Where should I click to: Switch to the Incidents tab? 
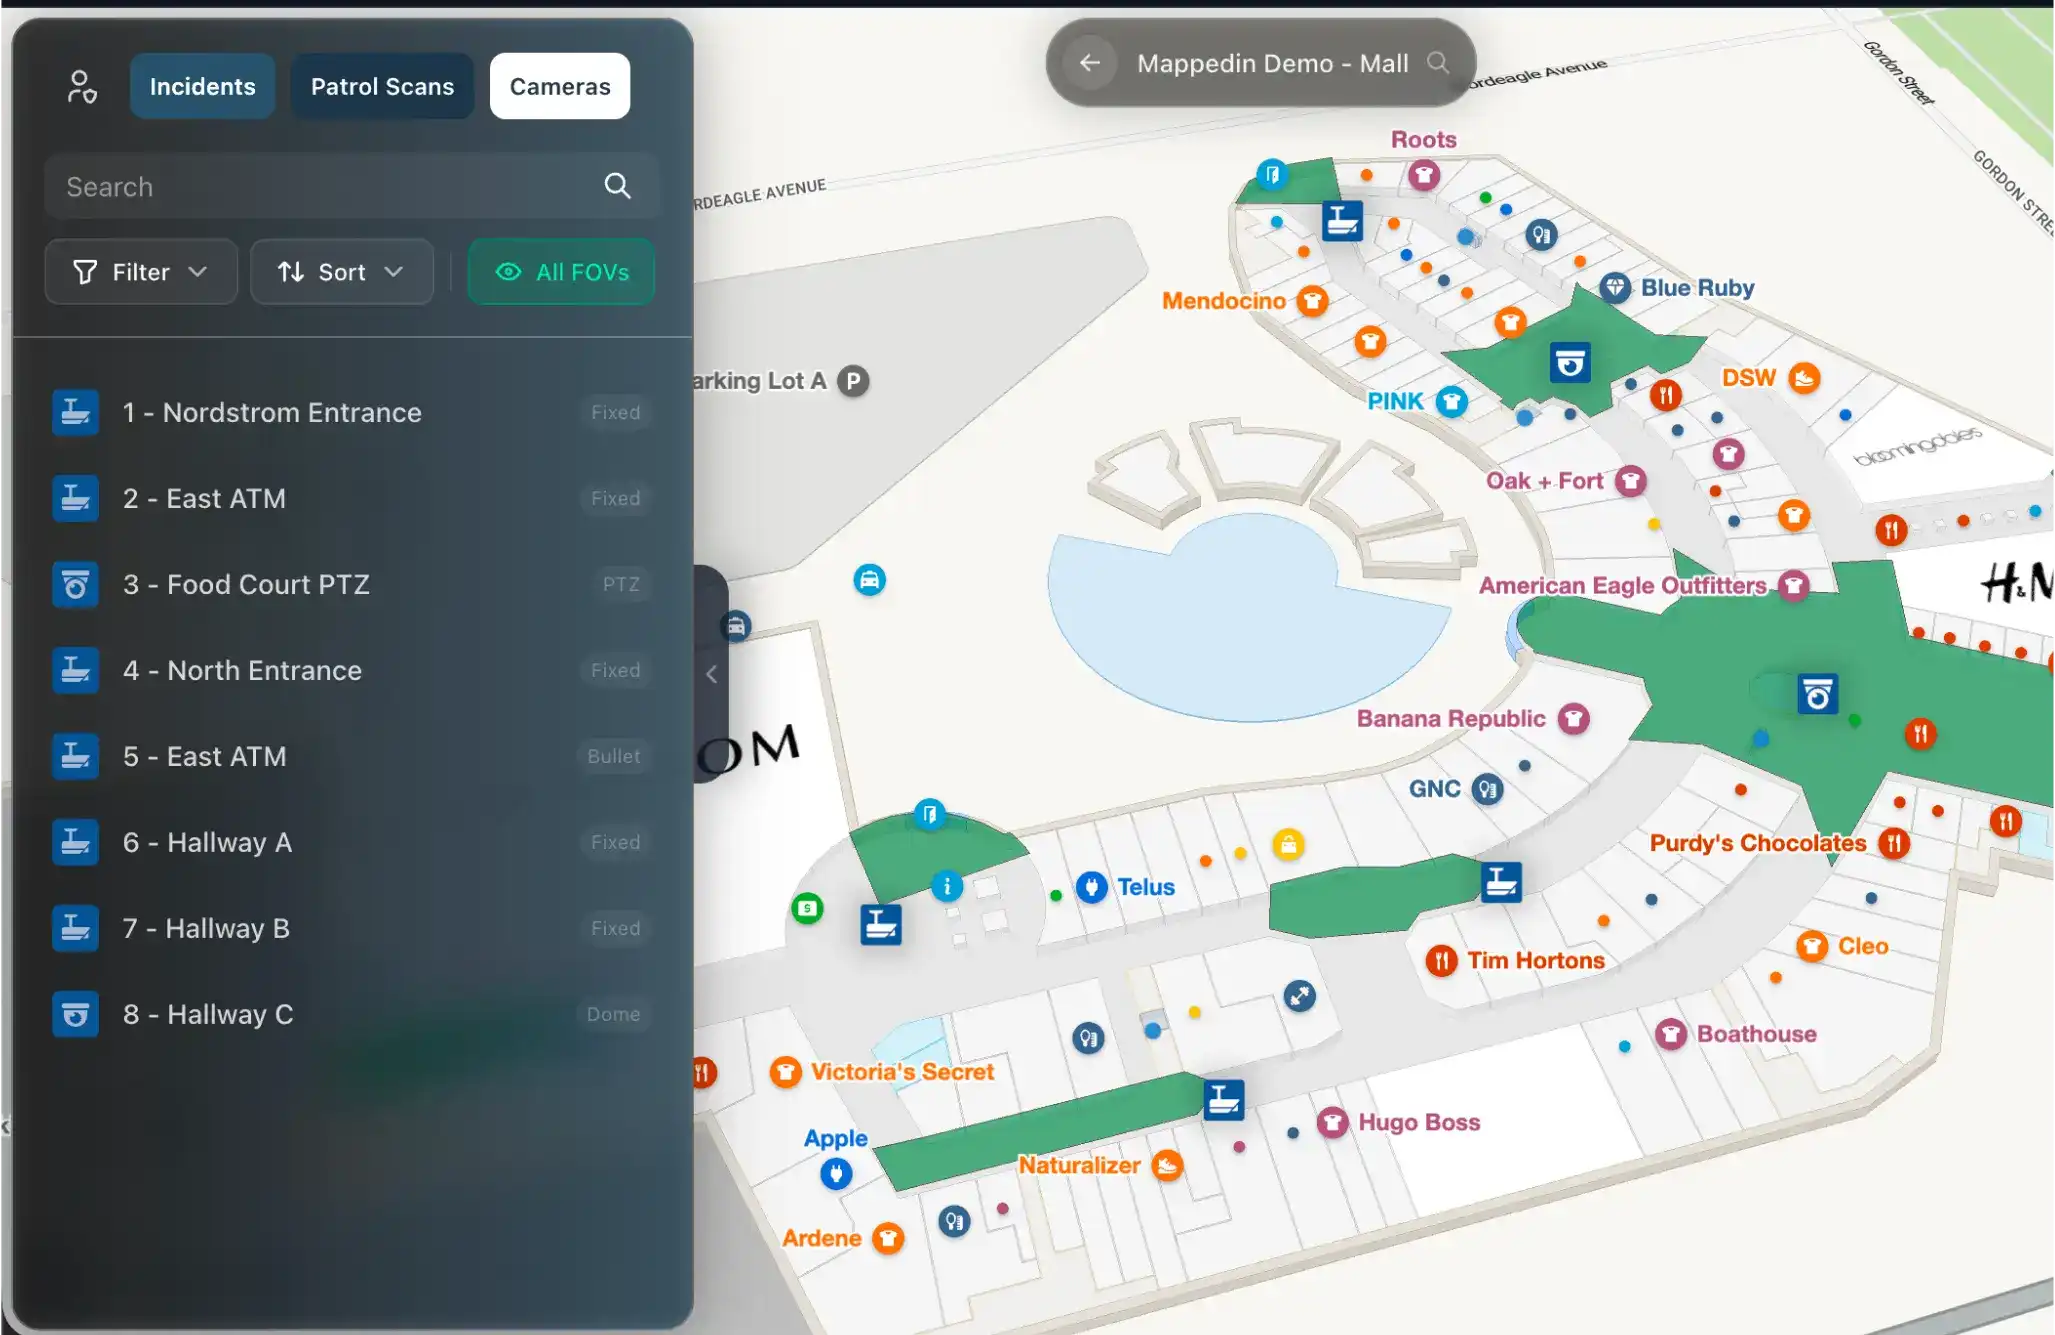202,87
